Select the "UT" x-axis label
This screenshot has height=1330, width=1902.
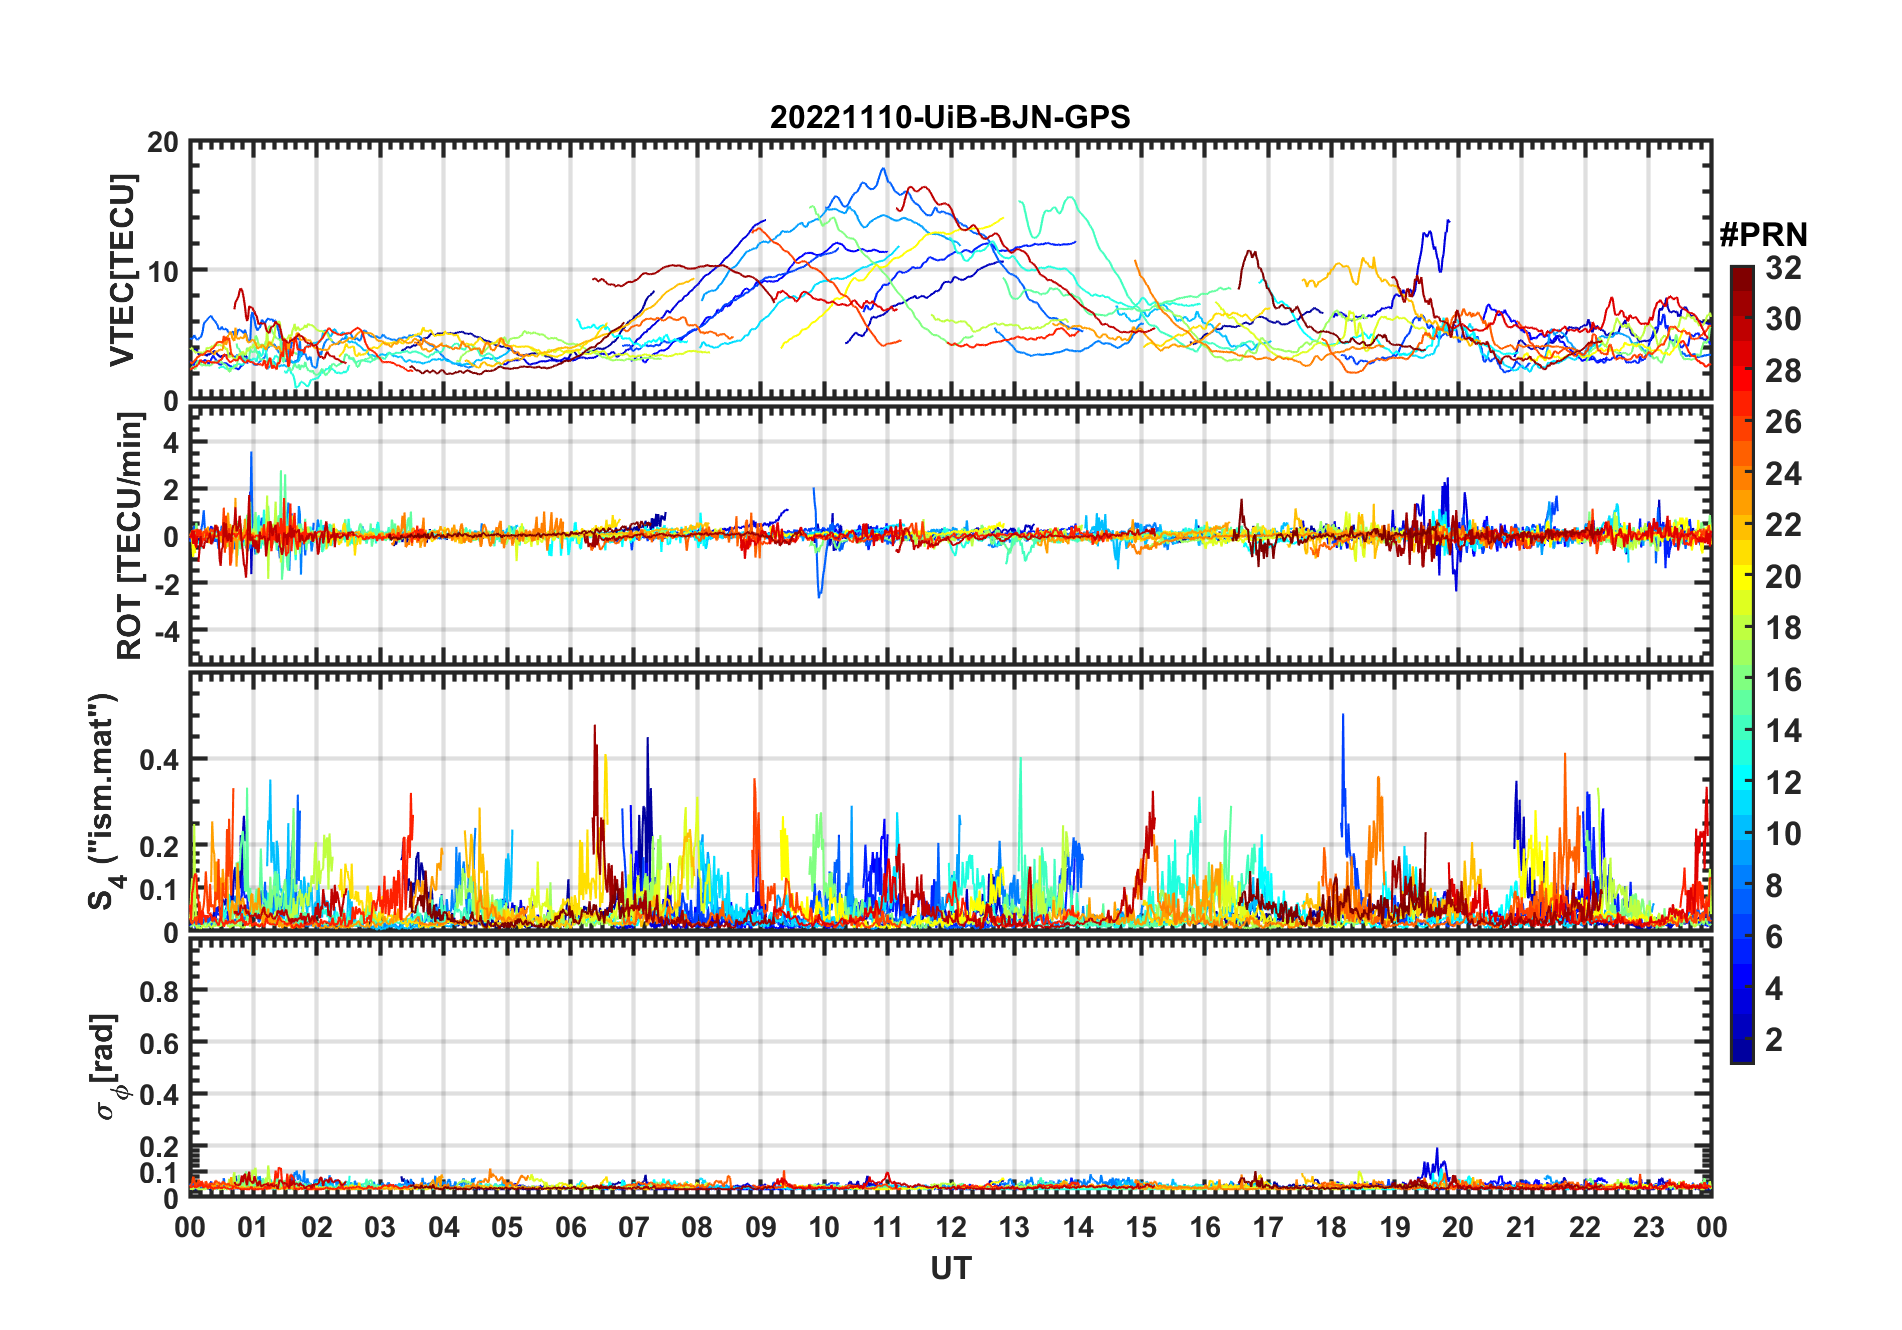point(951,1268)
